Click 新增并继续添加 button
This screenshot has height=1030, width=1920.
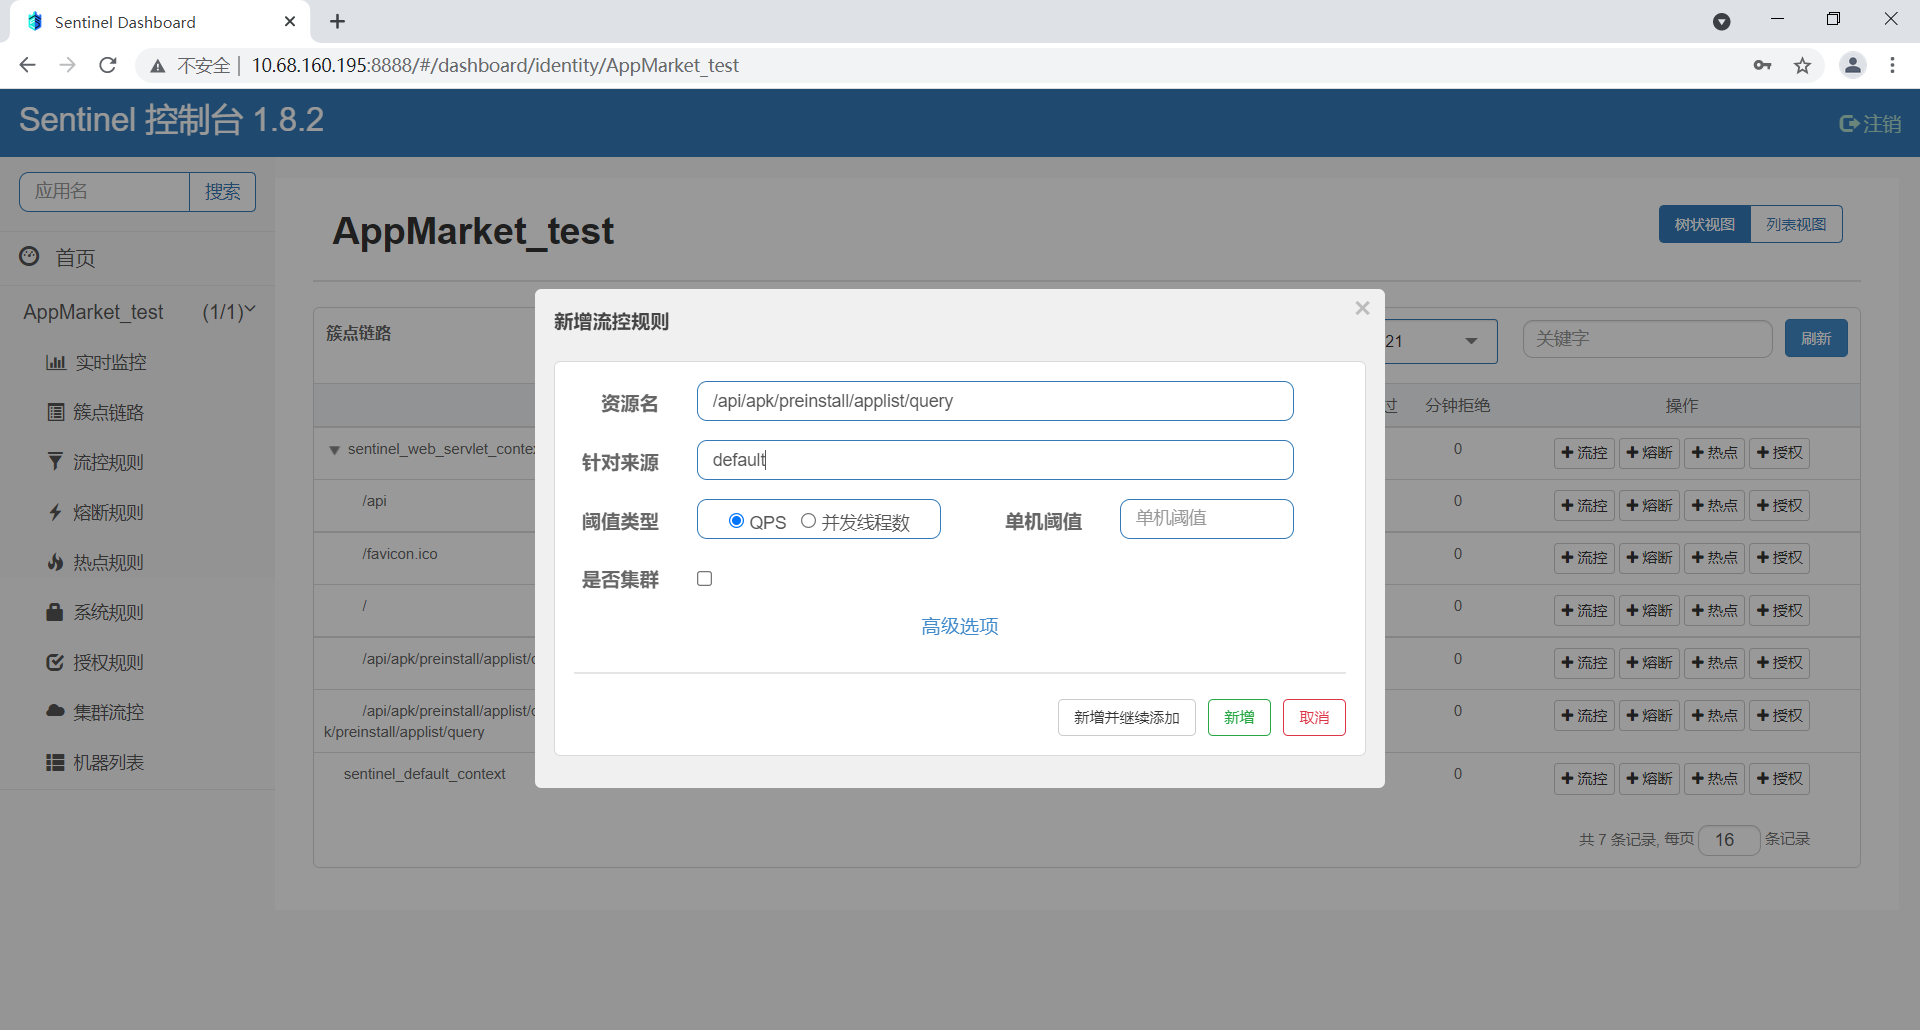[x=1127, y=717]
